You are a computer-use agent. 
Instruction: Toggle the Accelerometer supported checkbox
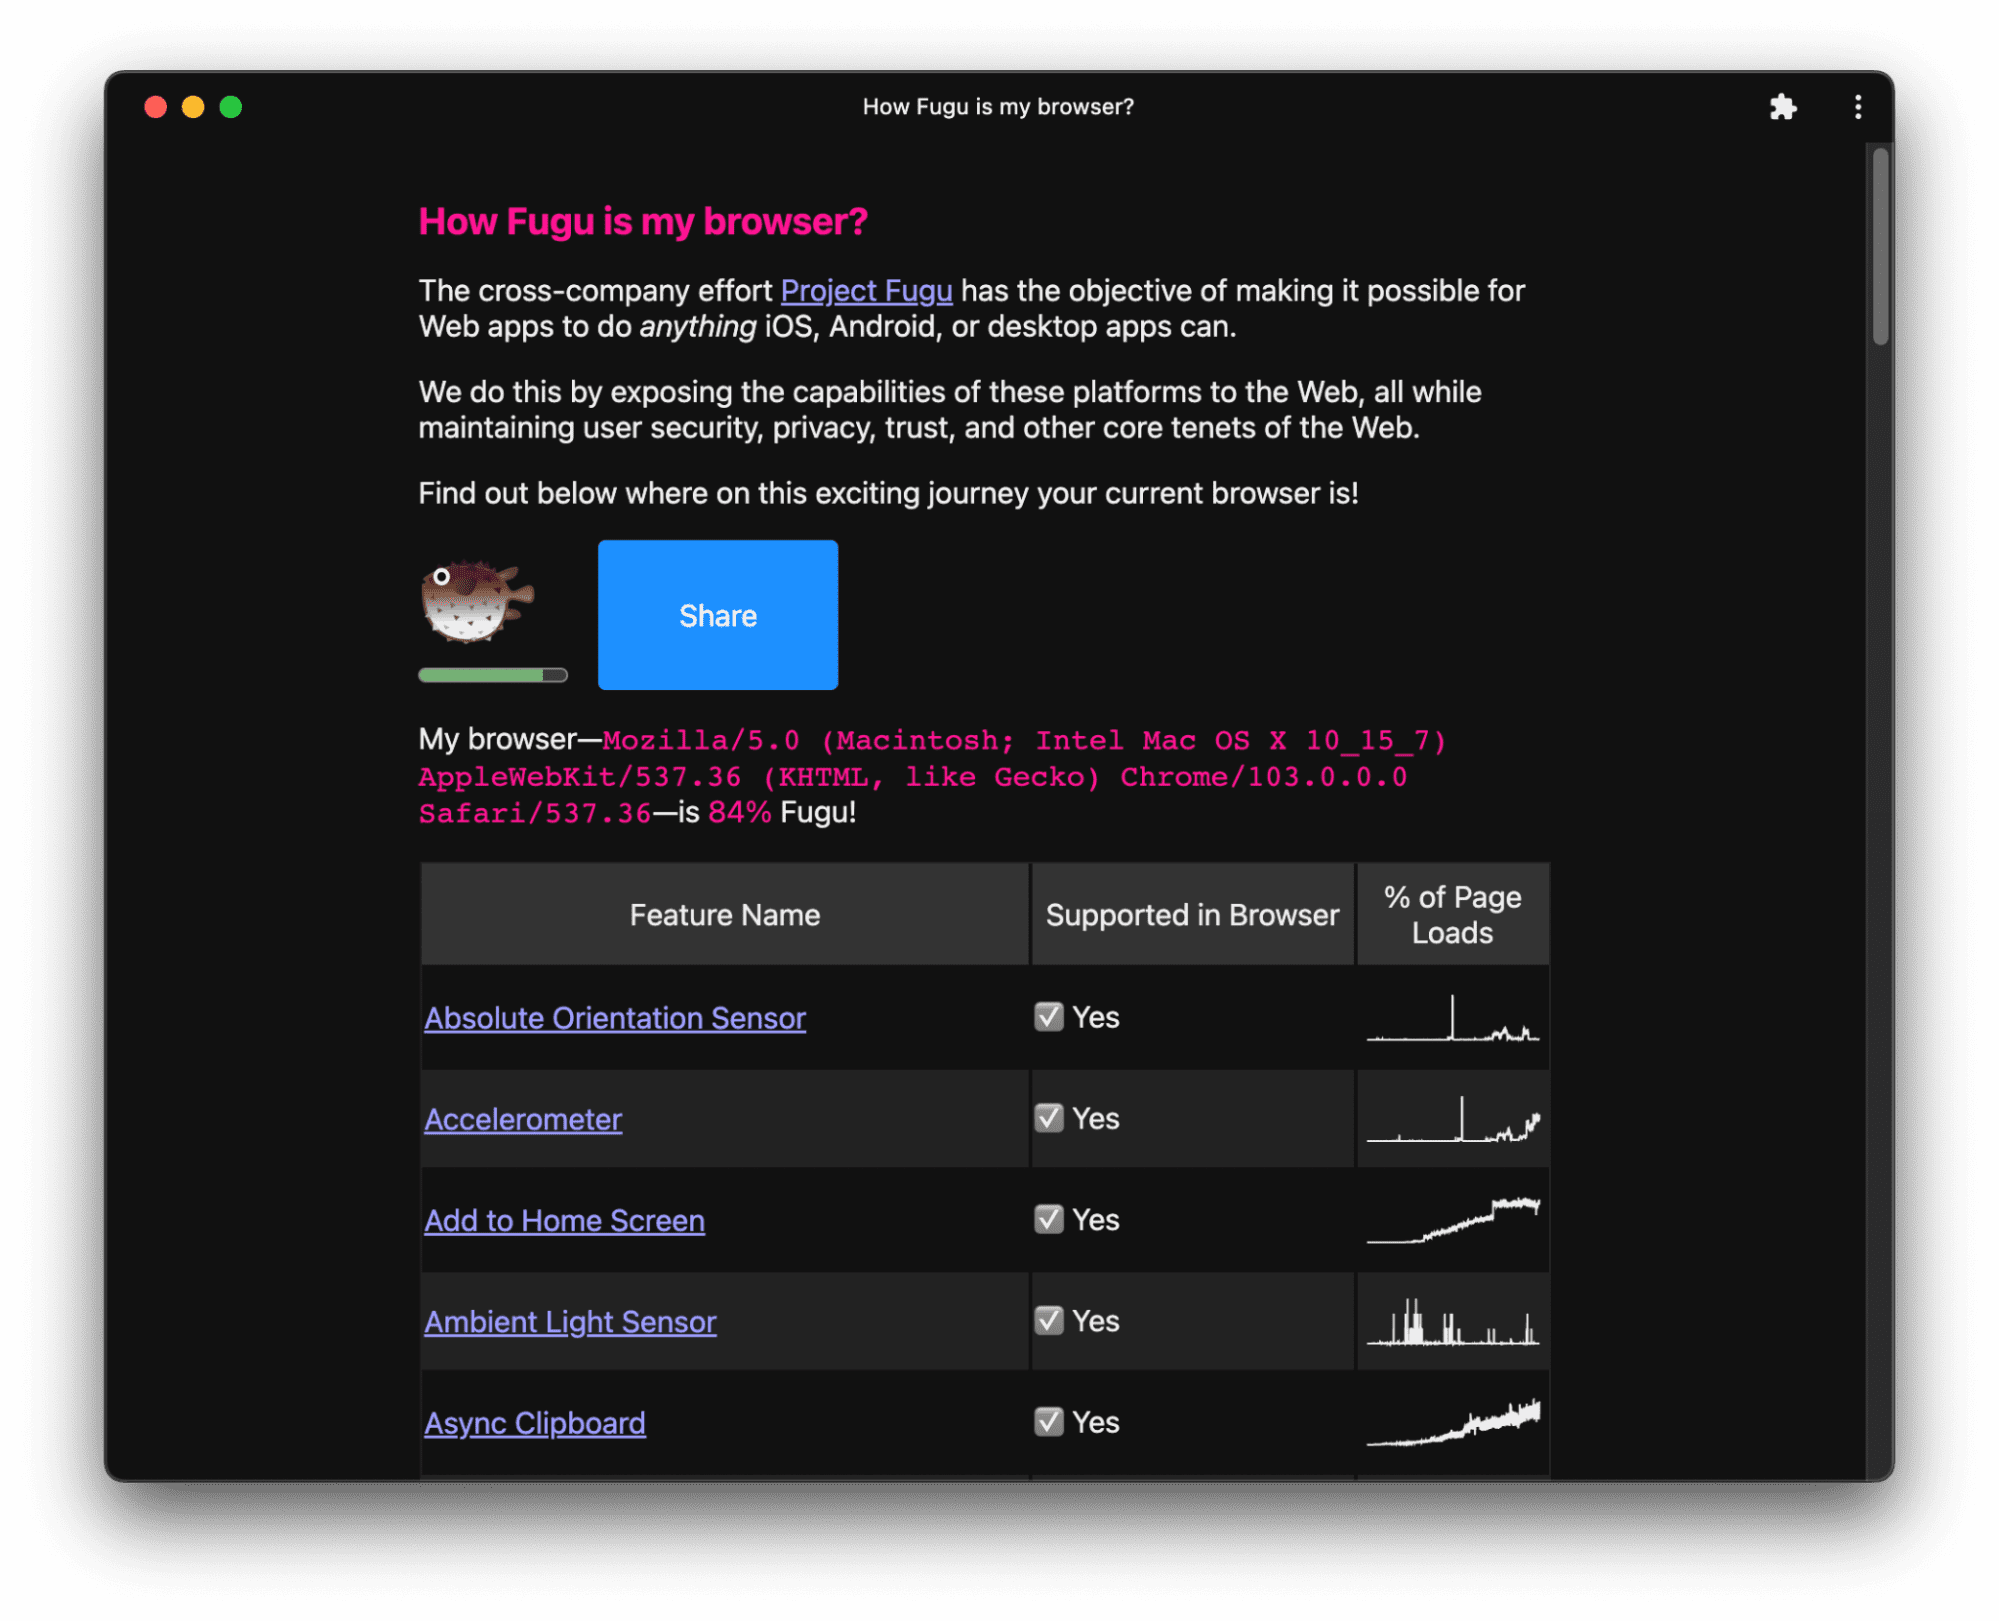coord(1050,1117)
